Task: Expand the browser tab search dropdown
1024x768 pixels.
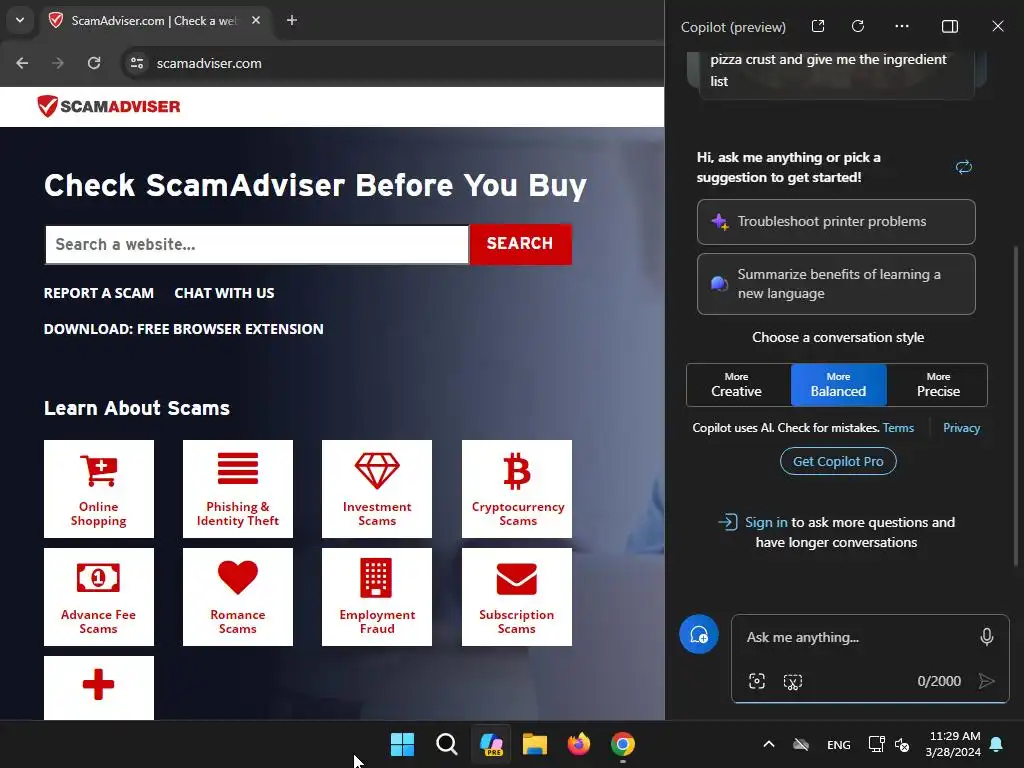Action: click(x=20, y=20)
